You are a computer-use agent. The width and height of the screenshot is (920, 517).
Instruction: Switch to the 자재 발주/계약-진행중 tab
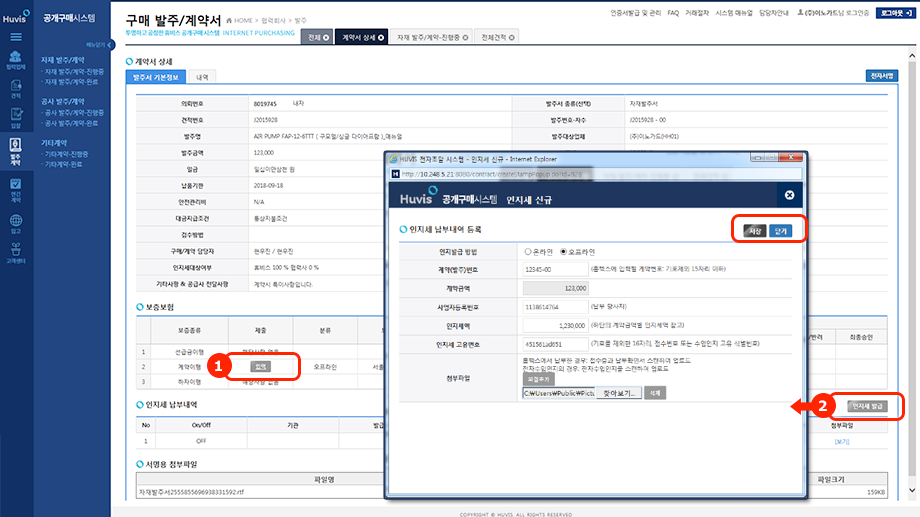431,37
